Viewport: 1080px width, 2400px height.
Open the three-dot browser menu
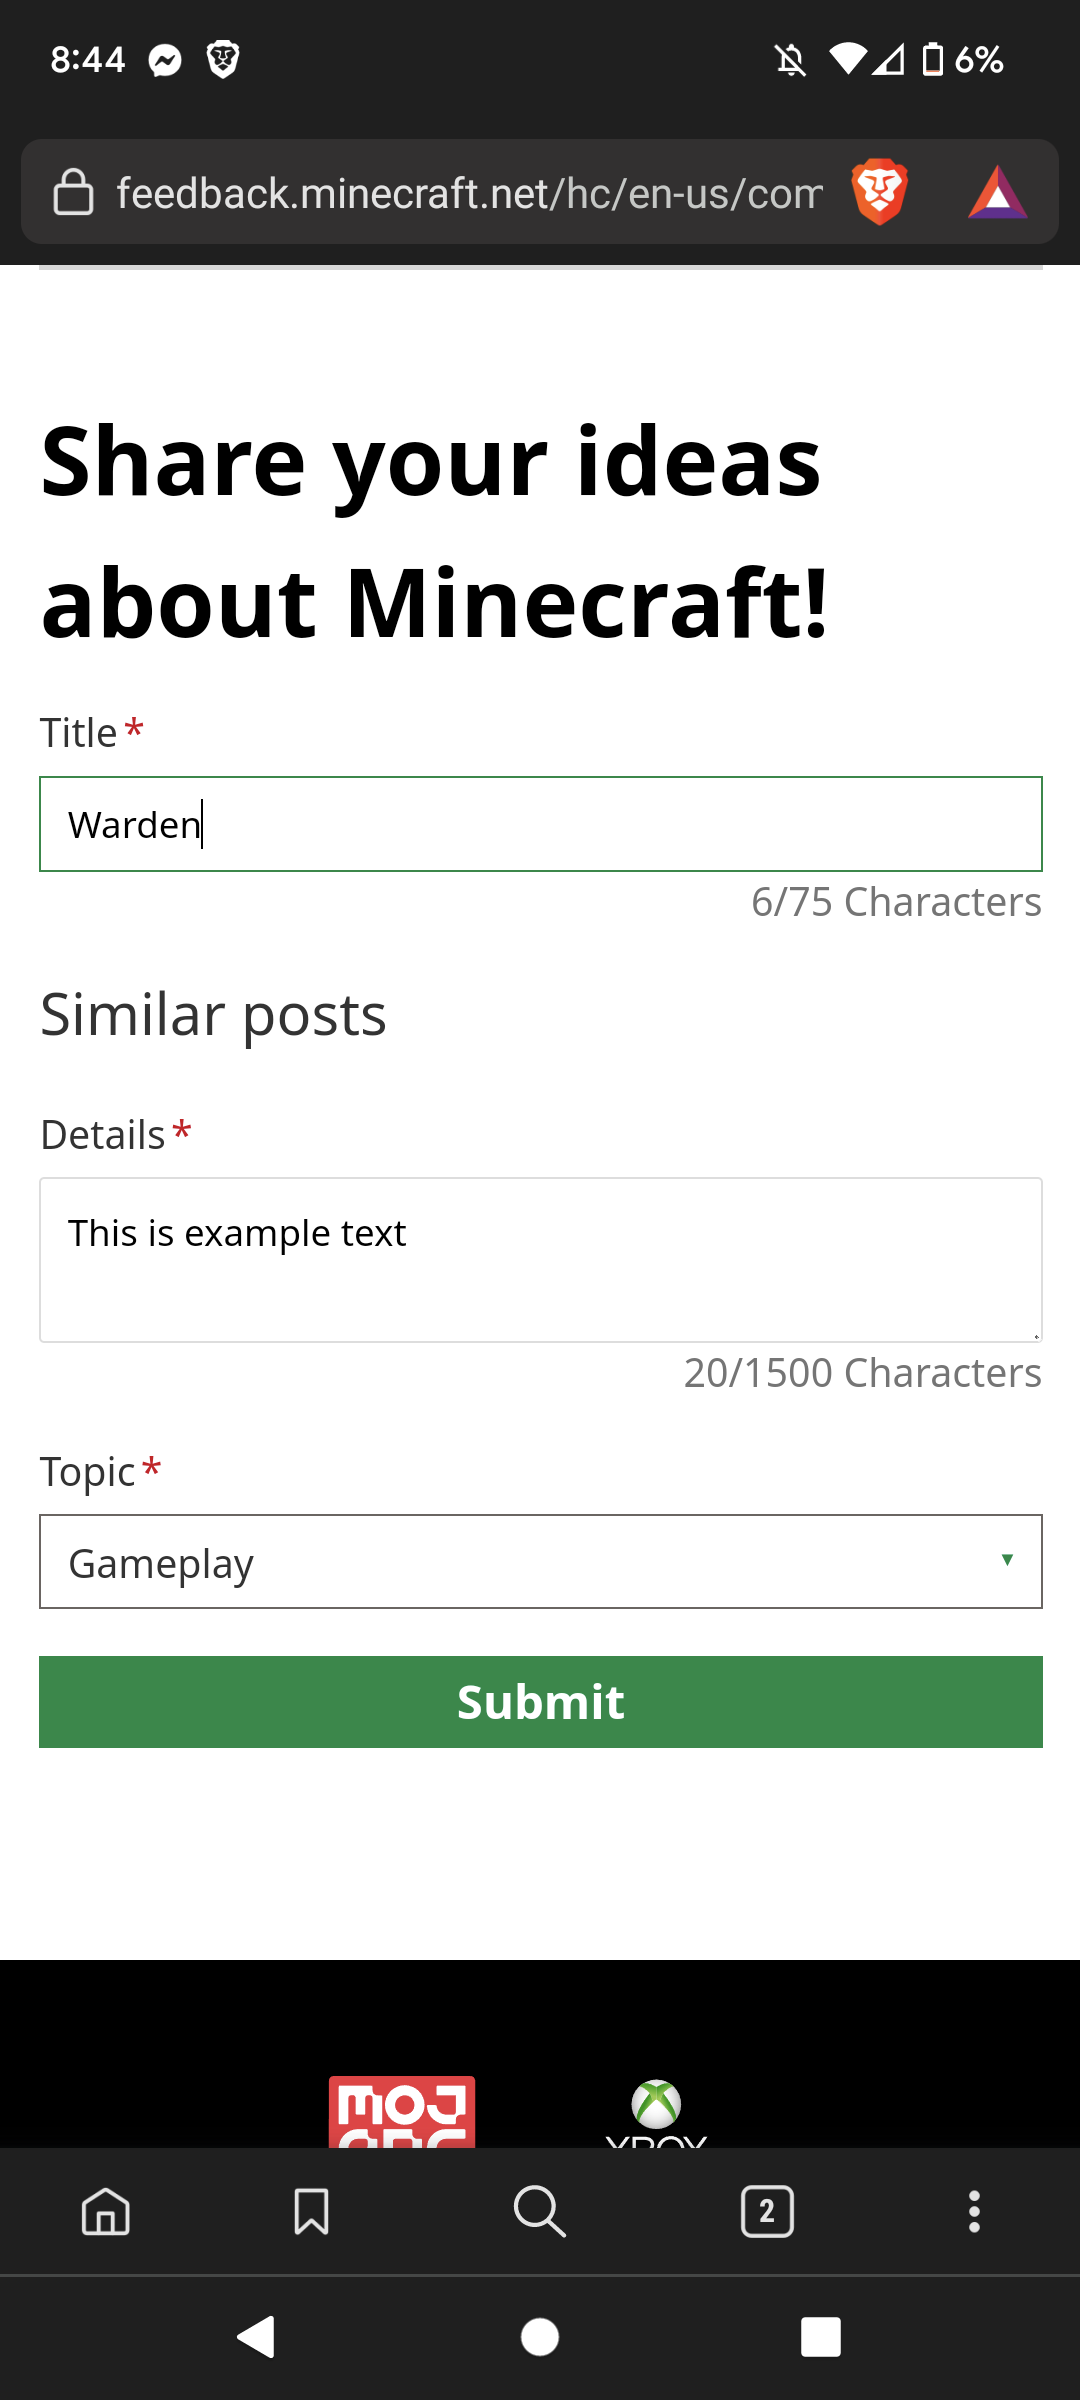point(974,2211)
